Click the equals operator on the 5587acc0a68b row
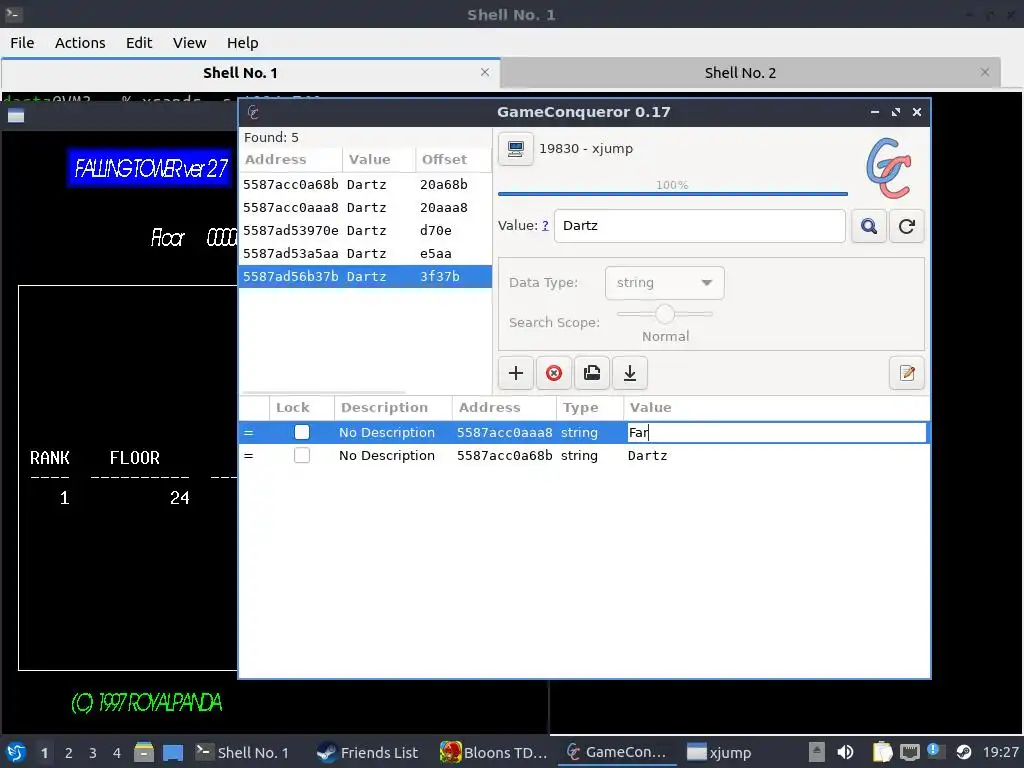Screen dimensions: 1024x768 pos(248,455)
